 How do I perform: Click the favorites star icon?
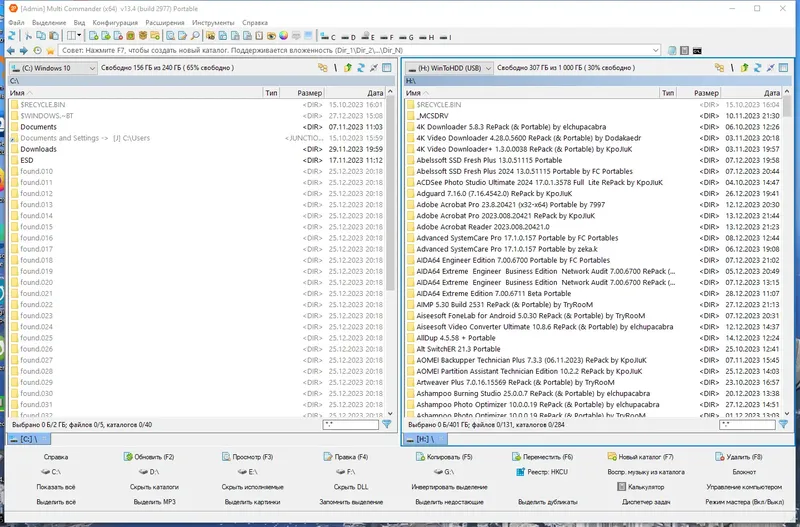pos(50,51)
